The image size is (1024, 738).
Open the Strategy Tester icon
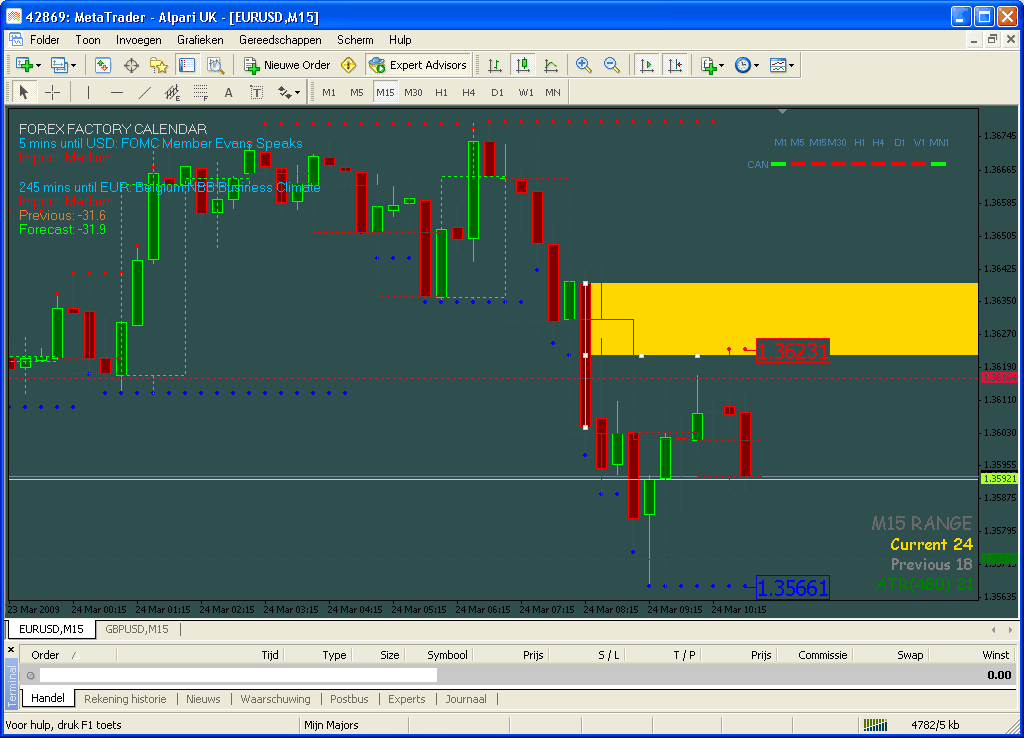coord(215,65)
